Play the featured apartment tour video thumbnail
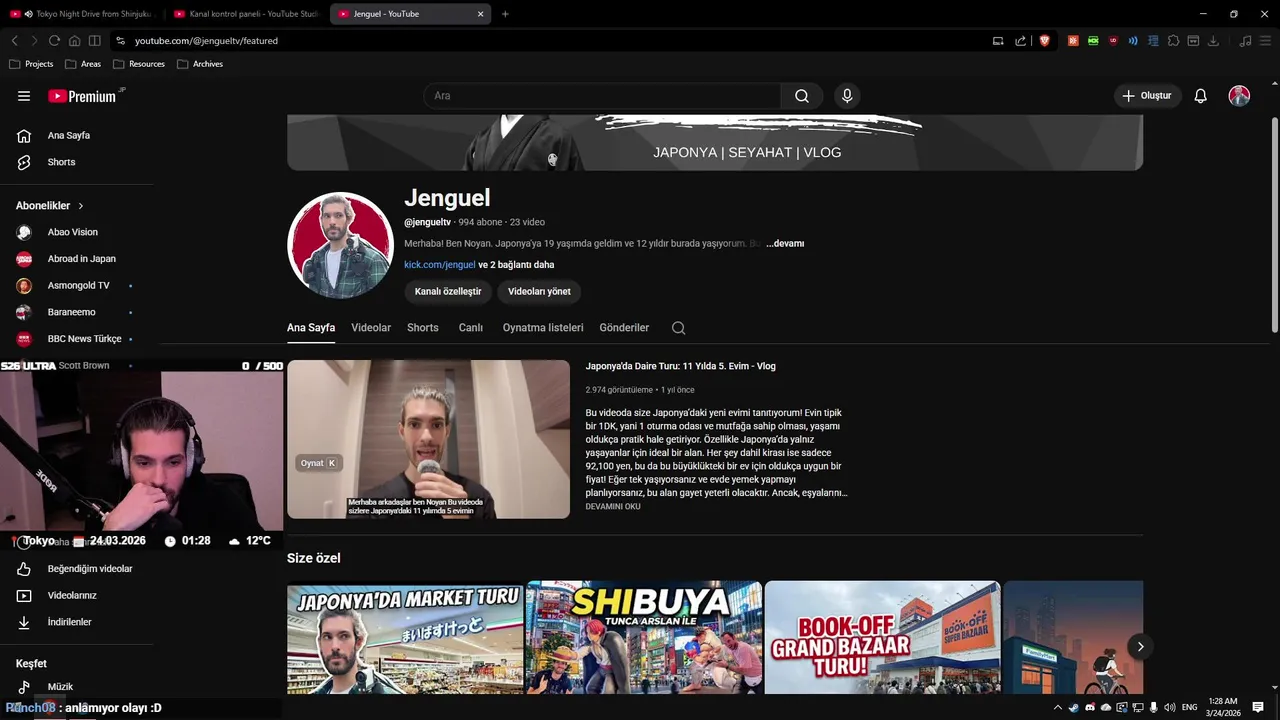 (x=428, y=439)
